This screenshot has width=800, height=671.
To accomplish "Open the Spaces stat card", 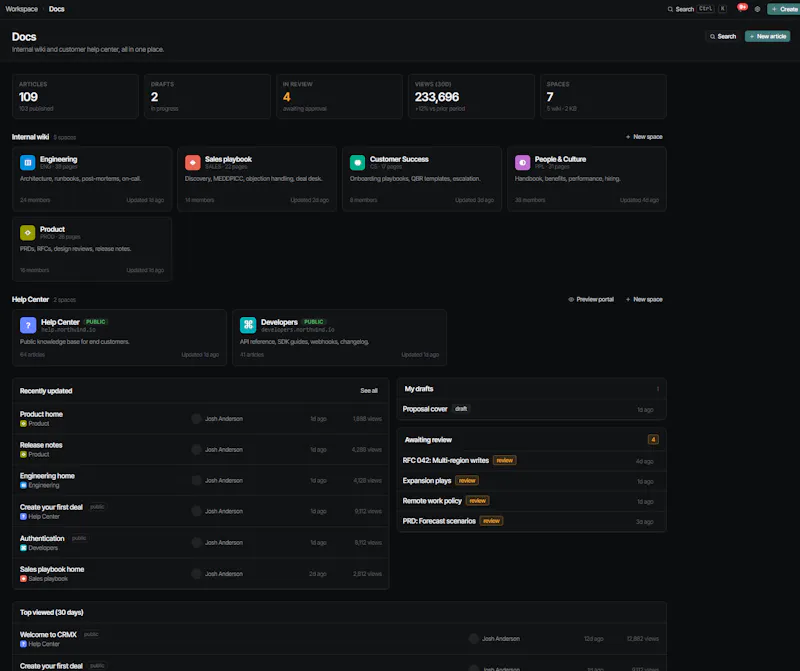I will (603, 96).
